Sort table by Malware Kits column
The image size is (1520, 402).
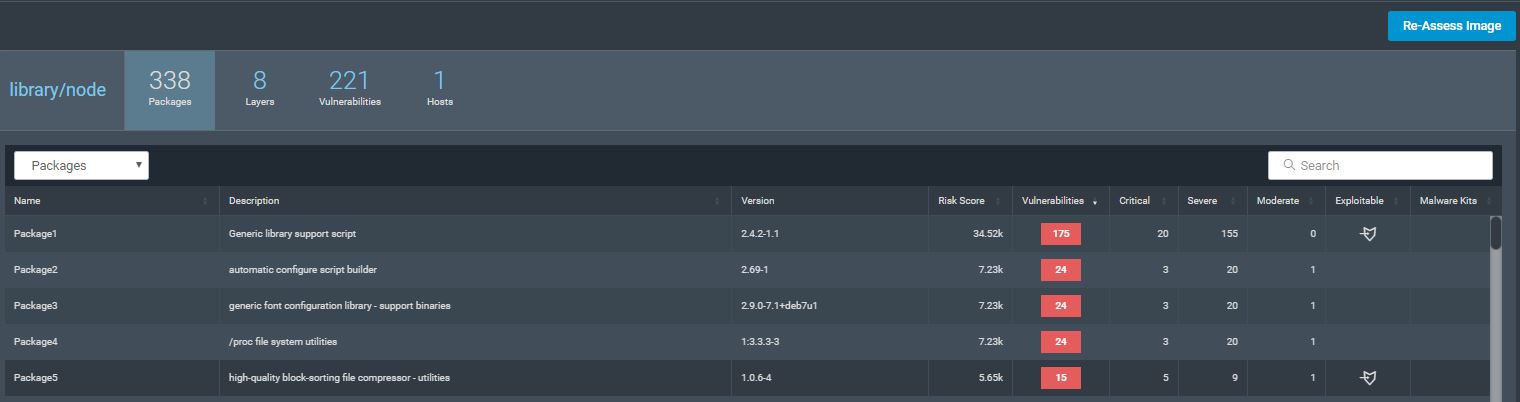[x=1455, y=201]
